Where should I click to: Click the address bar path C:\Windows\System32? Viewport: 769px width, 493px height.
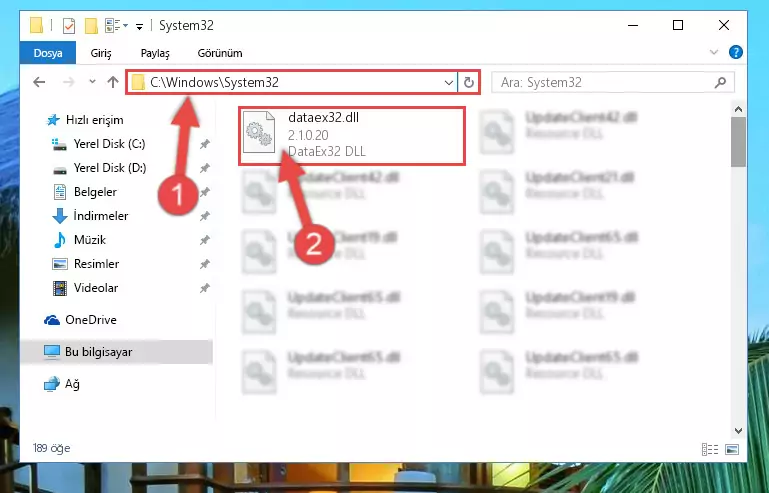tap(214, 82)
